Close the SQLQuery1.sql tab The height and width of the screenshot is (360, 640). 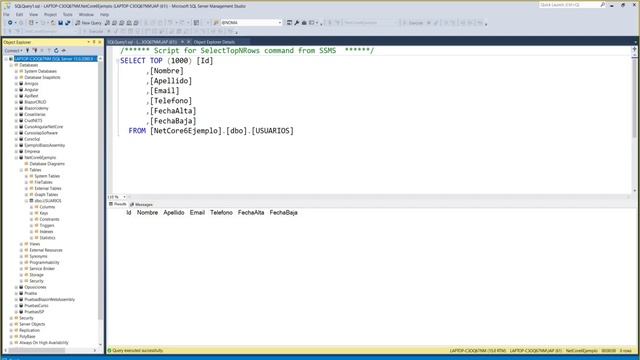188,42
